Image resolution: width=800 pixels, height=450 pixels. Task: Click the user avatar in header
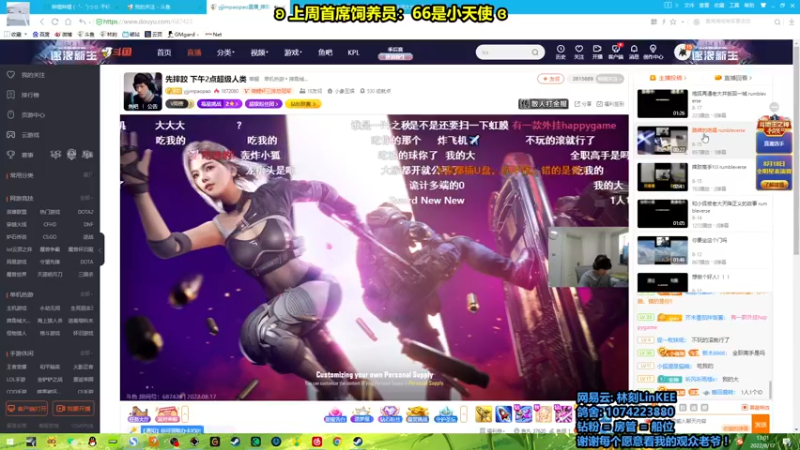682,52
